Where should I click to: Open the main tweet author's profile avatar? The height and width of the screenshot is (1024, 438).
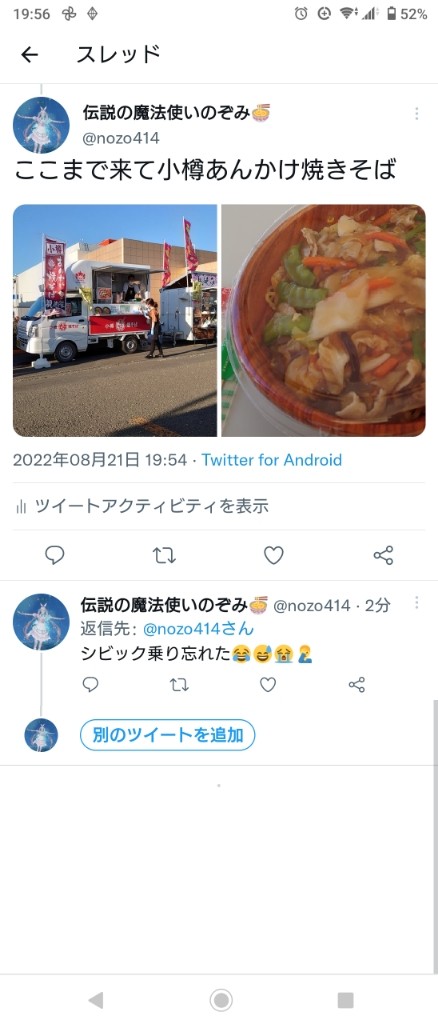tap(41, 125)
